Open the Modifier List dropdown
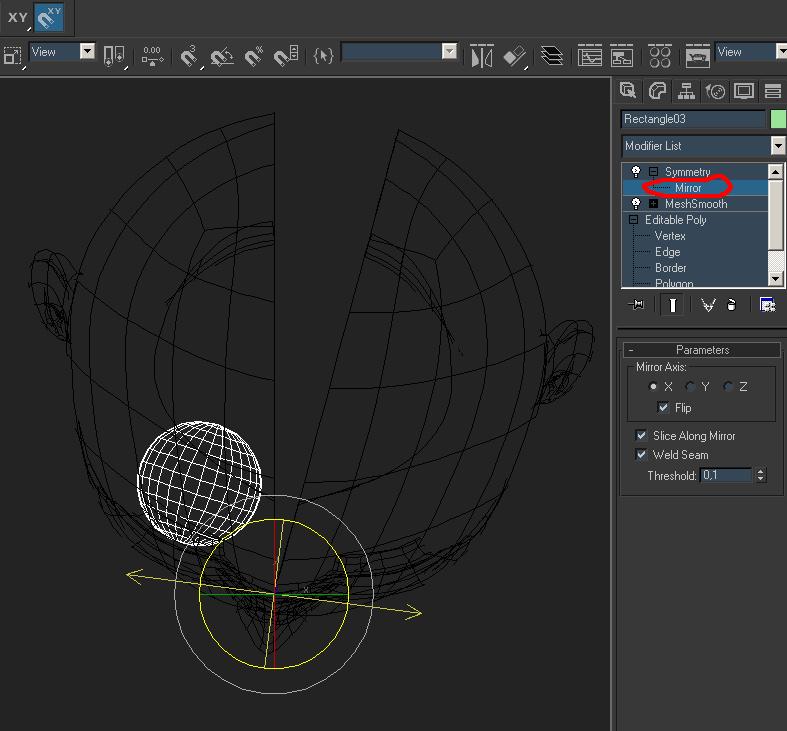The width and height of the screenshot is (787, 731). pyautogui.click(x=778, y=146)
